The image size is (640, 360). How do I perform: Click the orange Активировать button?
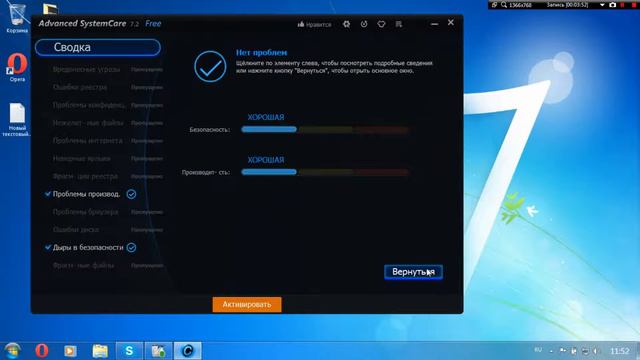pos(247,304)
